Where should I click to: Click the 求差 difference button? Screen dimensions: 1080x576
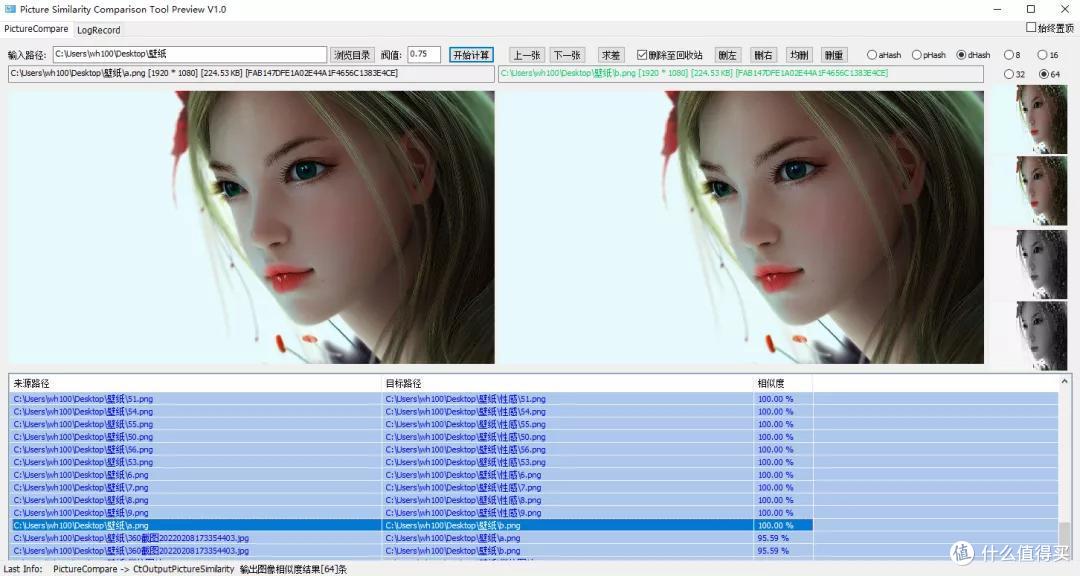click(611, 54)
